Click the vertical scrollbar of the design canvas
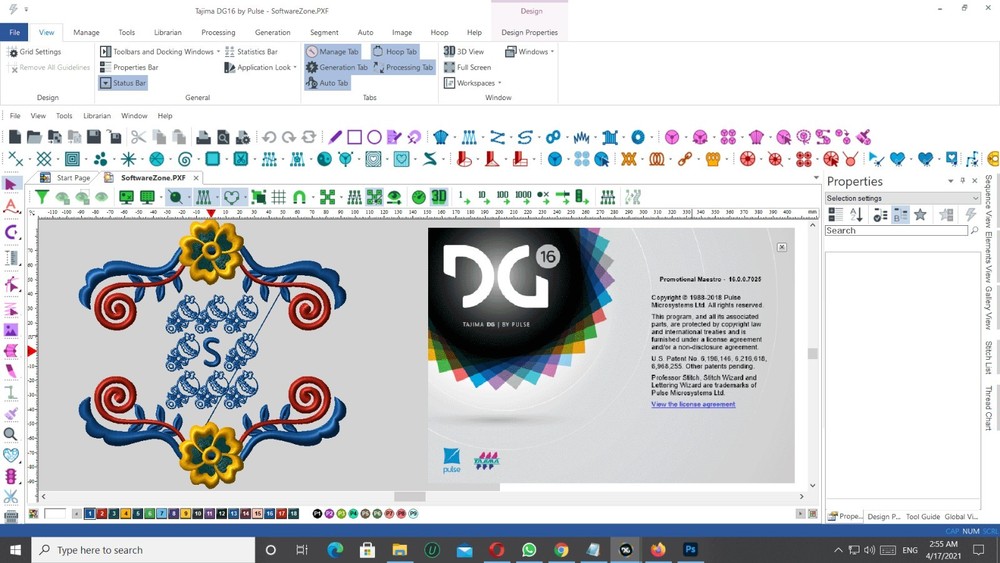This screenshot has width=1000, height=563. click(x=812, y=354)
